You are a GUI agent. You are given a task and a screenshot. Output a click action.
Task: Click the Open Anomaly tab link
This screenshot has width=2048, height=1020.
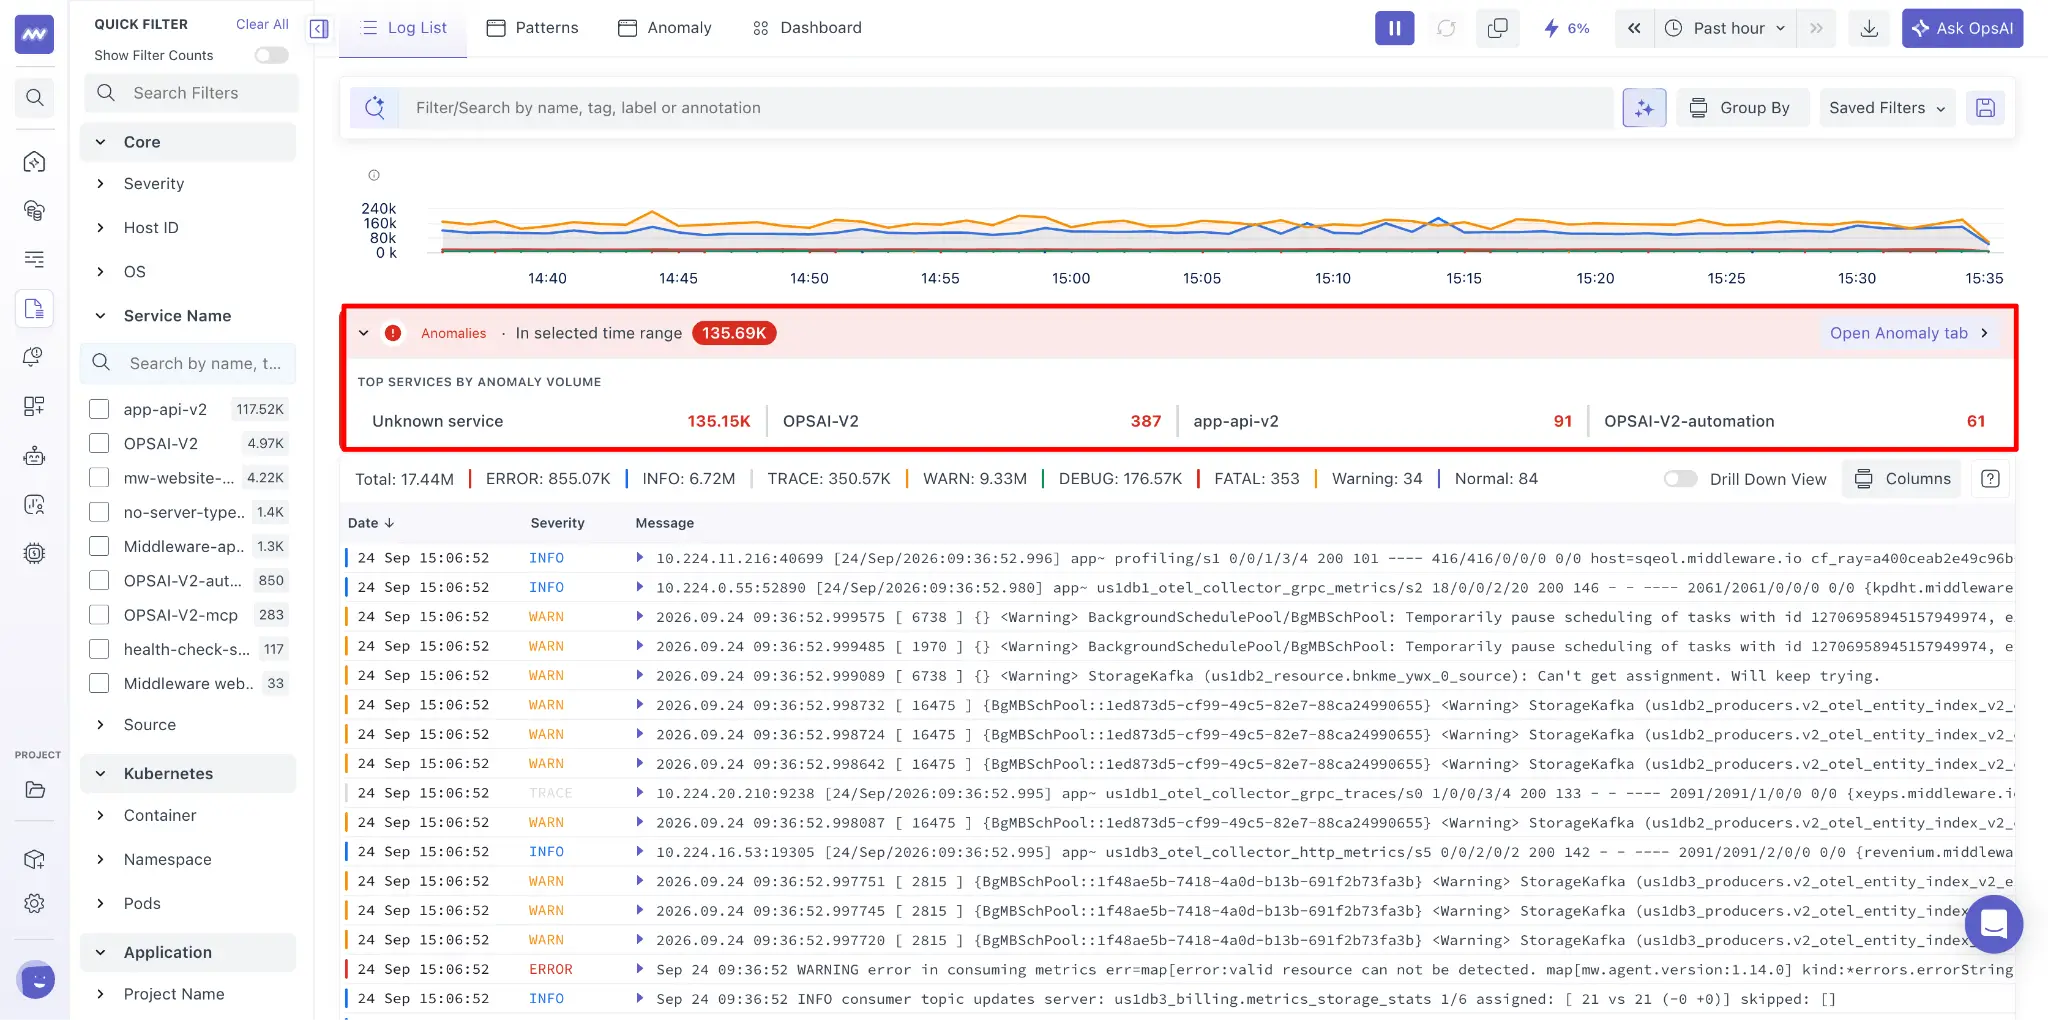(x=1909, y=333)
